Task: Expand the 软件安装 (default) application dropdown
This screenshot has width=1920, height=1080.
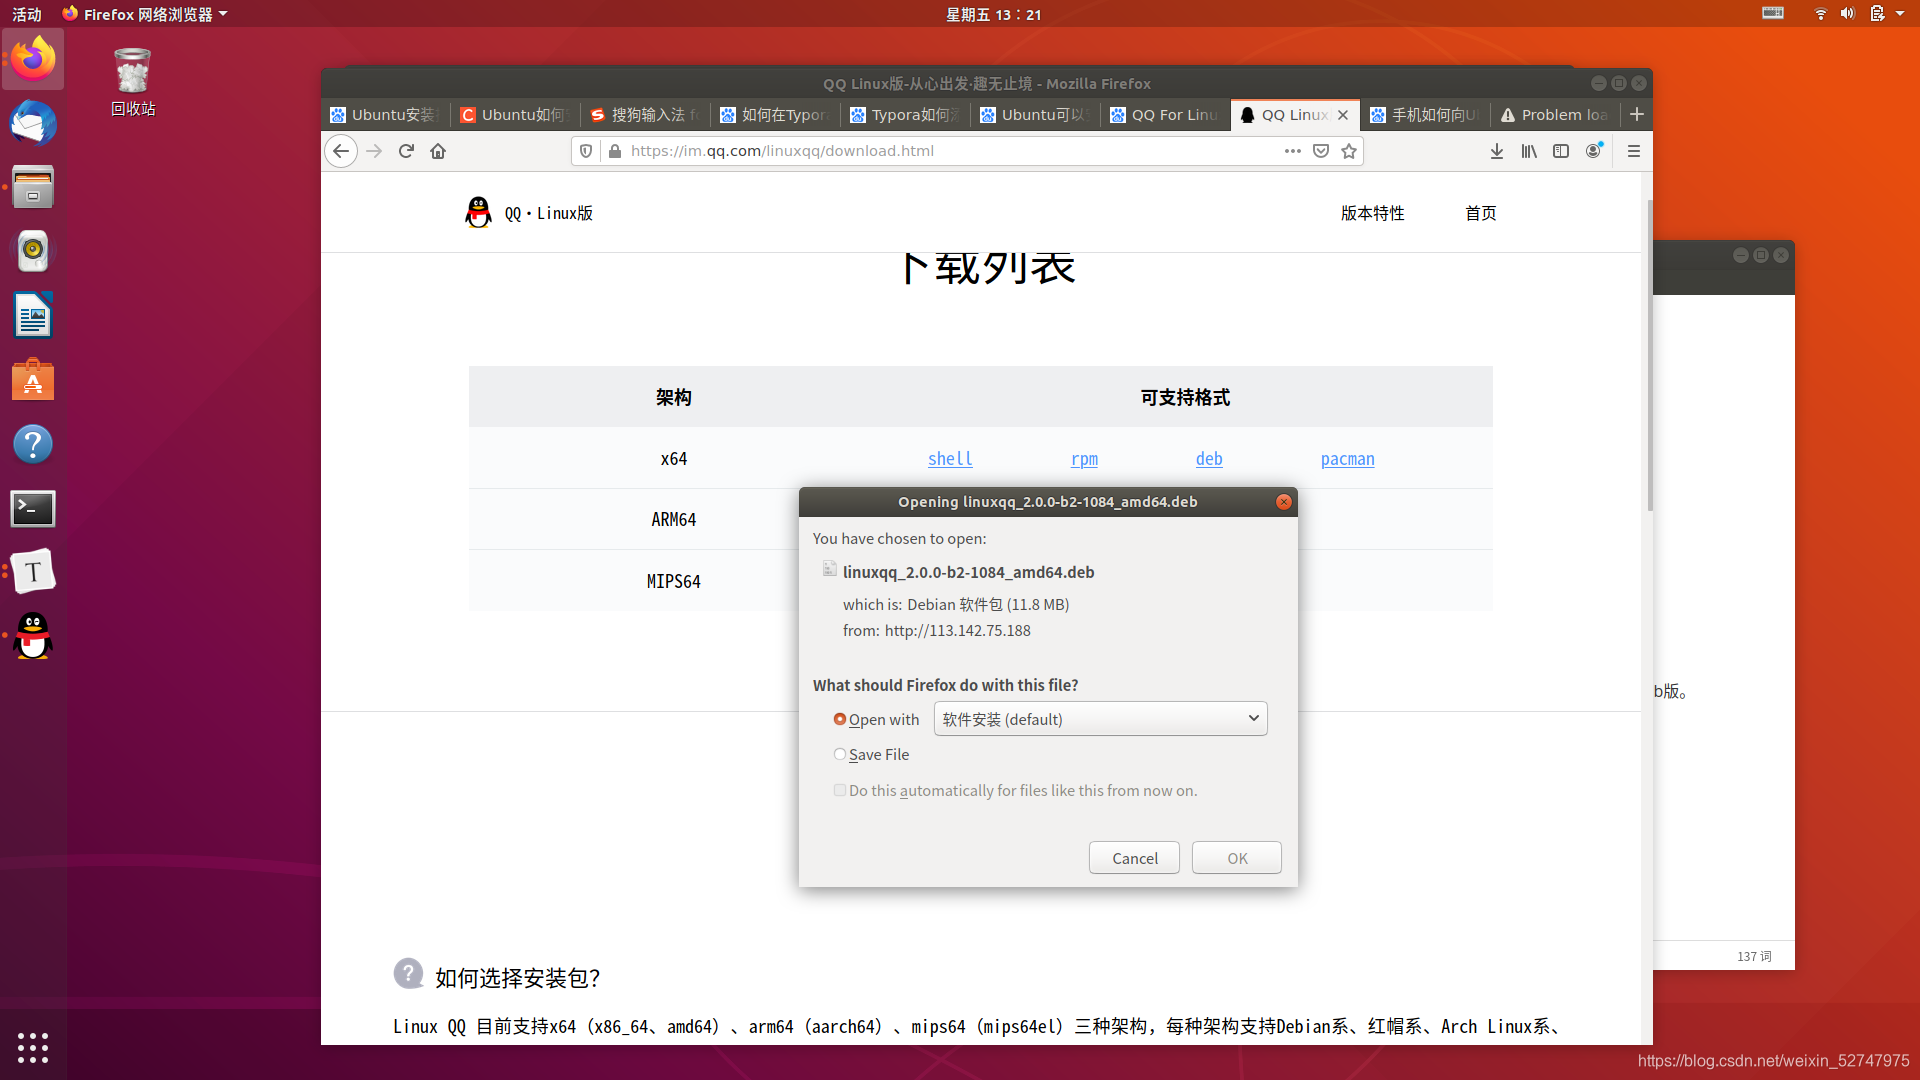Action: click(1100, 719)
